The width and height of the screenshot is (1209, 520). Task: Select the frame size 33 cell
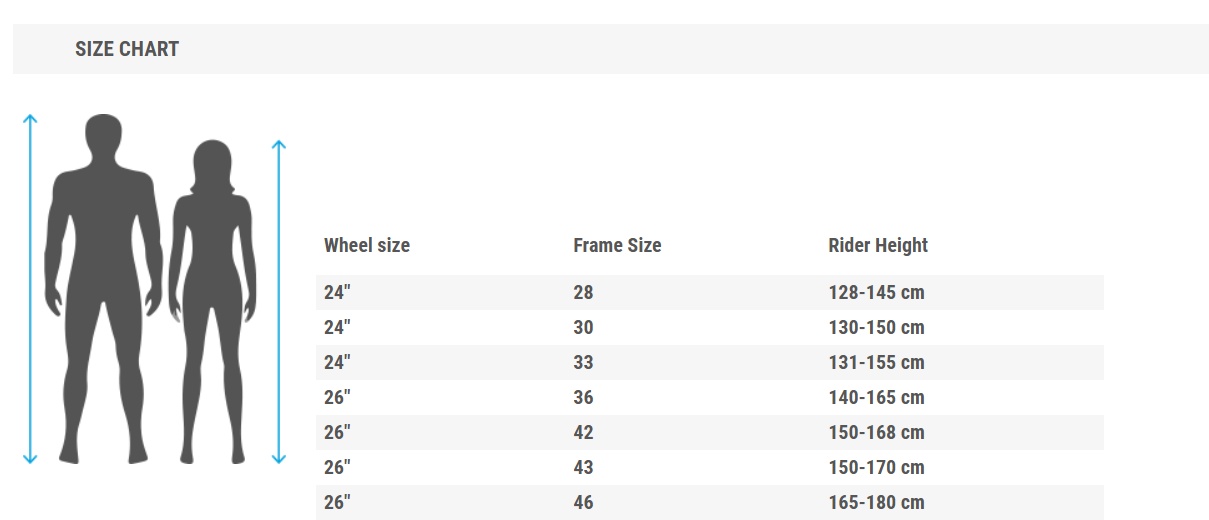pyautogui.click(x=583, y=363)
